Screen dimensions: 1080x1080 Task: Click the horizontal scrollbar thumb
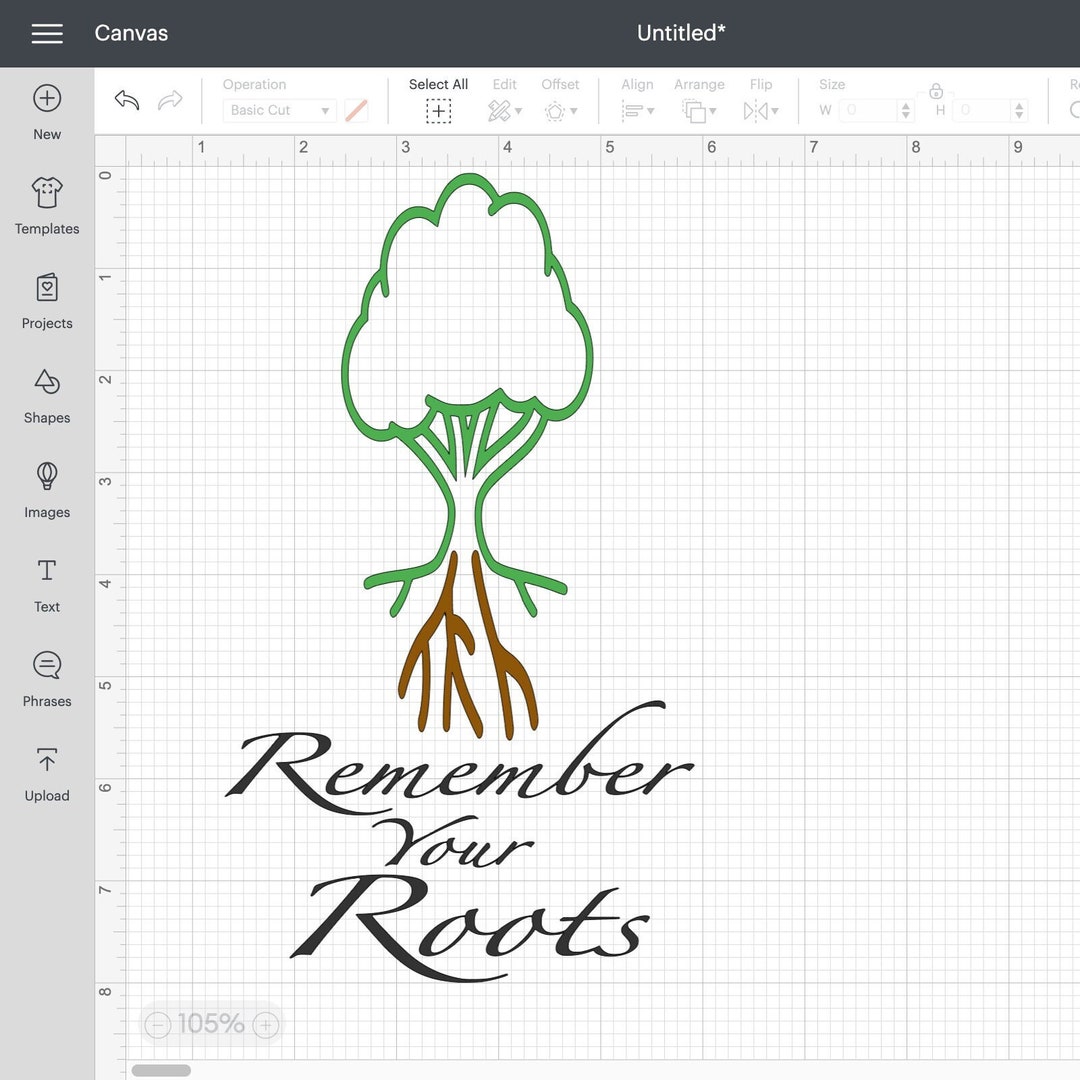pos(161,1070)
